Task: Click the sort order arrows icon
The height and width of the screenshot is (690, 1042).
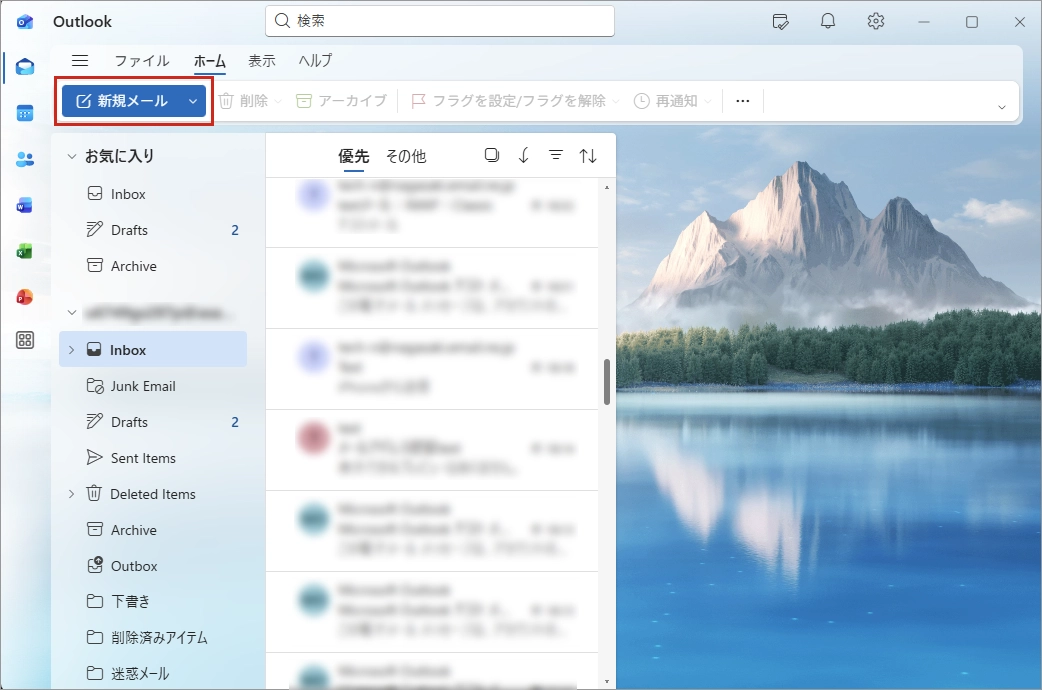Action: [588, 155]
